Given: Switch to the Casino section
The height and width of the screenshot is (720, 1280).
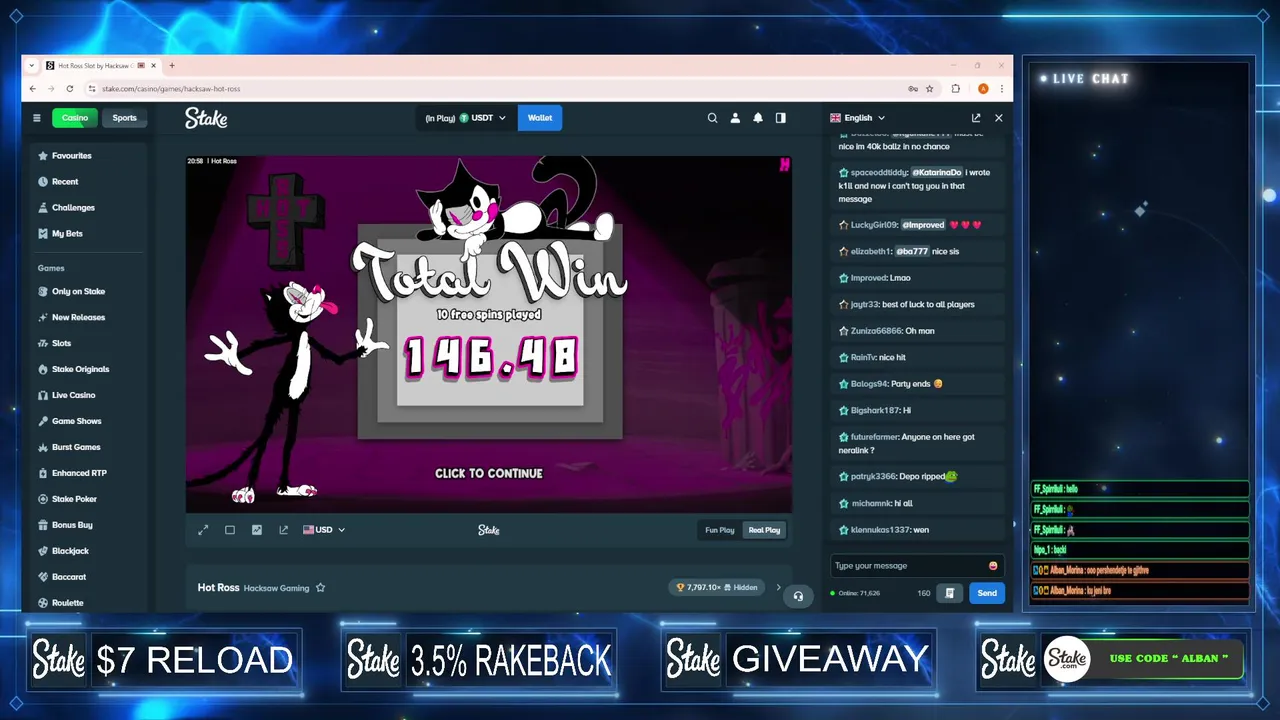Looking at the screenshot, I should pyautogui.click(x=75, y=118).
